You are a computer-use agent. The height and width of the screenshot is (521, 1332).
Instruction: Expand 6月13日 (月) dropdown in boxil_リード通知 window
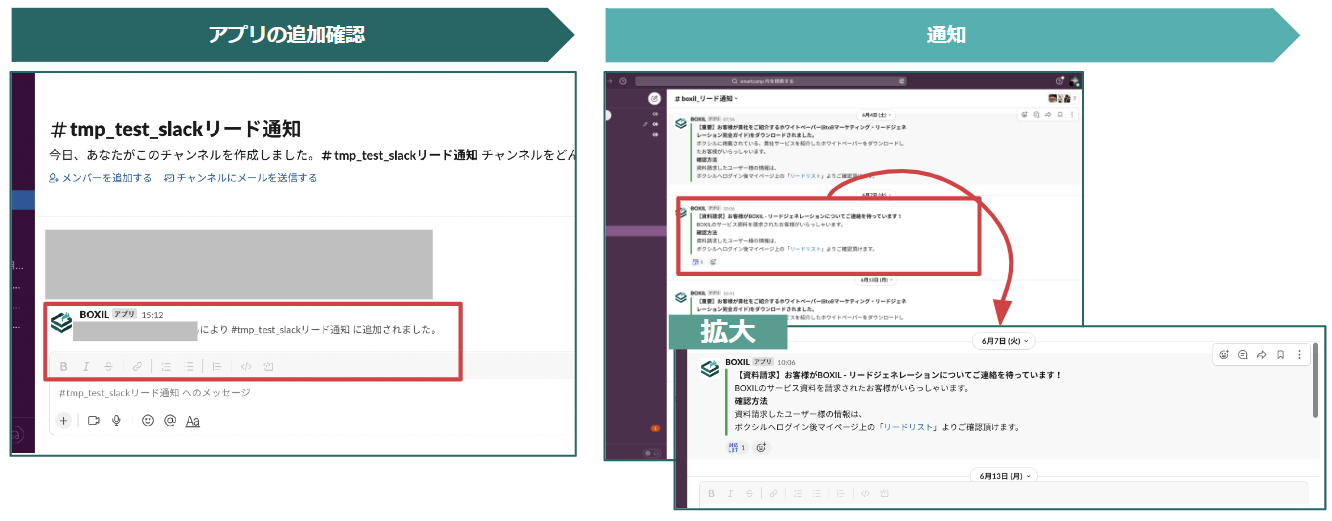tap(877, 280)
